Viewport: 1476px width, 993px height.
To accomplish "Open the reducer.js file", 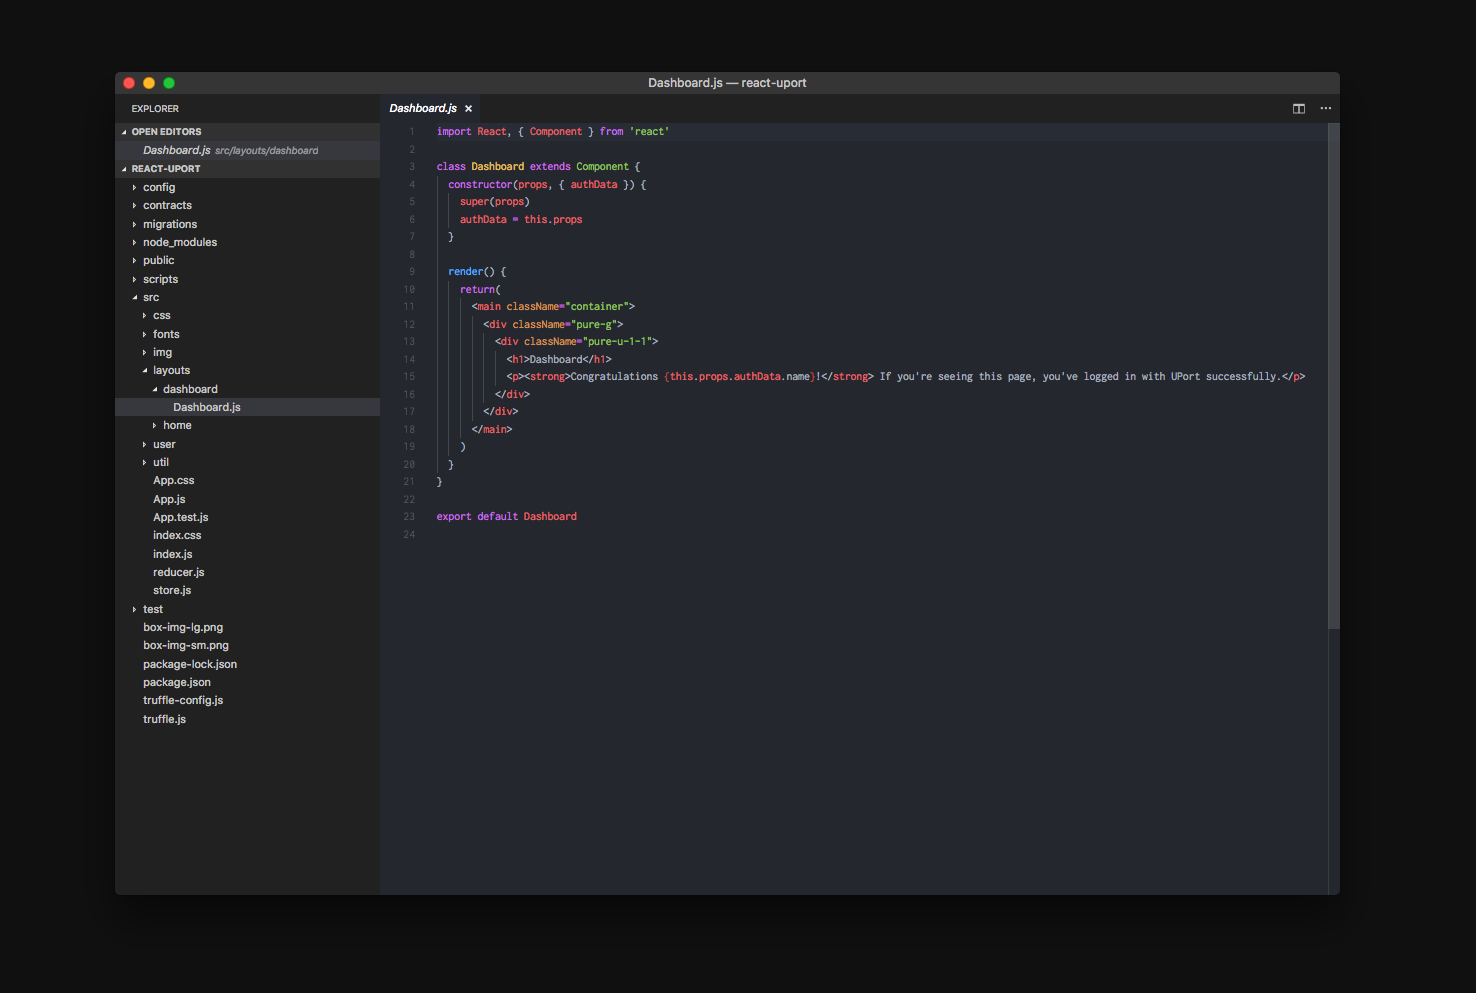I will pyautogui.click(x=178, y=572).
